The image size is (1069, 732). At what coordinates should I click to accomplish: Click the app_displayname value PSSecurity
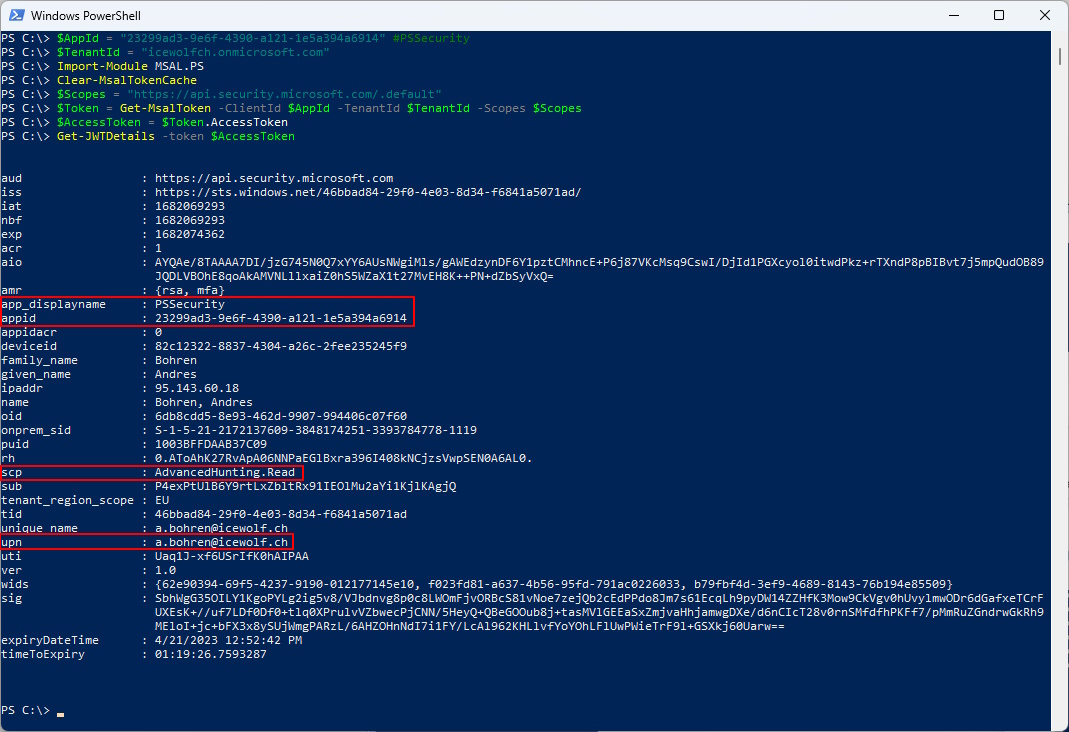point(190,304)
